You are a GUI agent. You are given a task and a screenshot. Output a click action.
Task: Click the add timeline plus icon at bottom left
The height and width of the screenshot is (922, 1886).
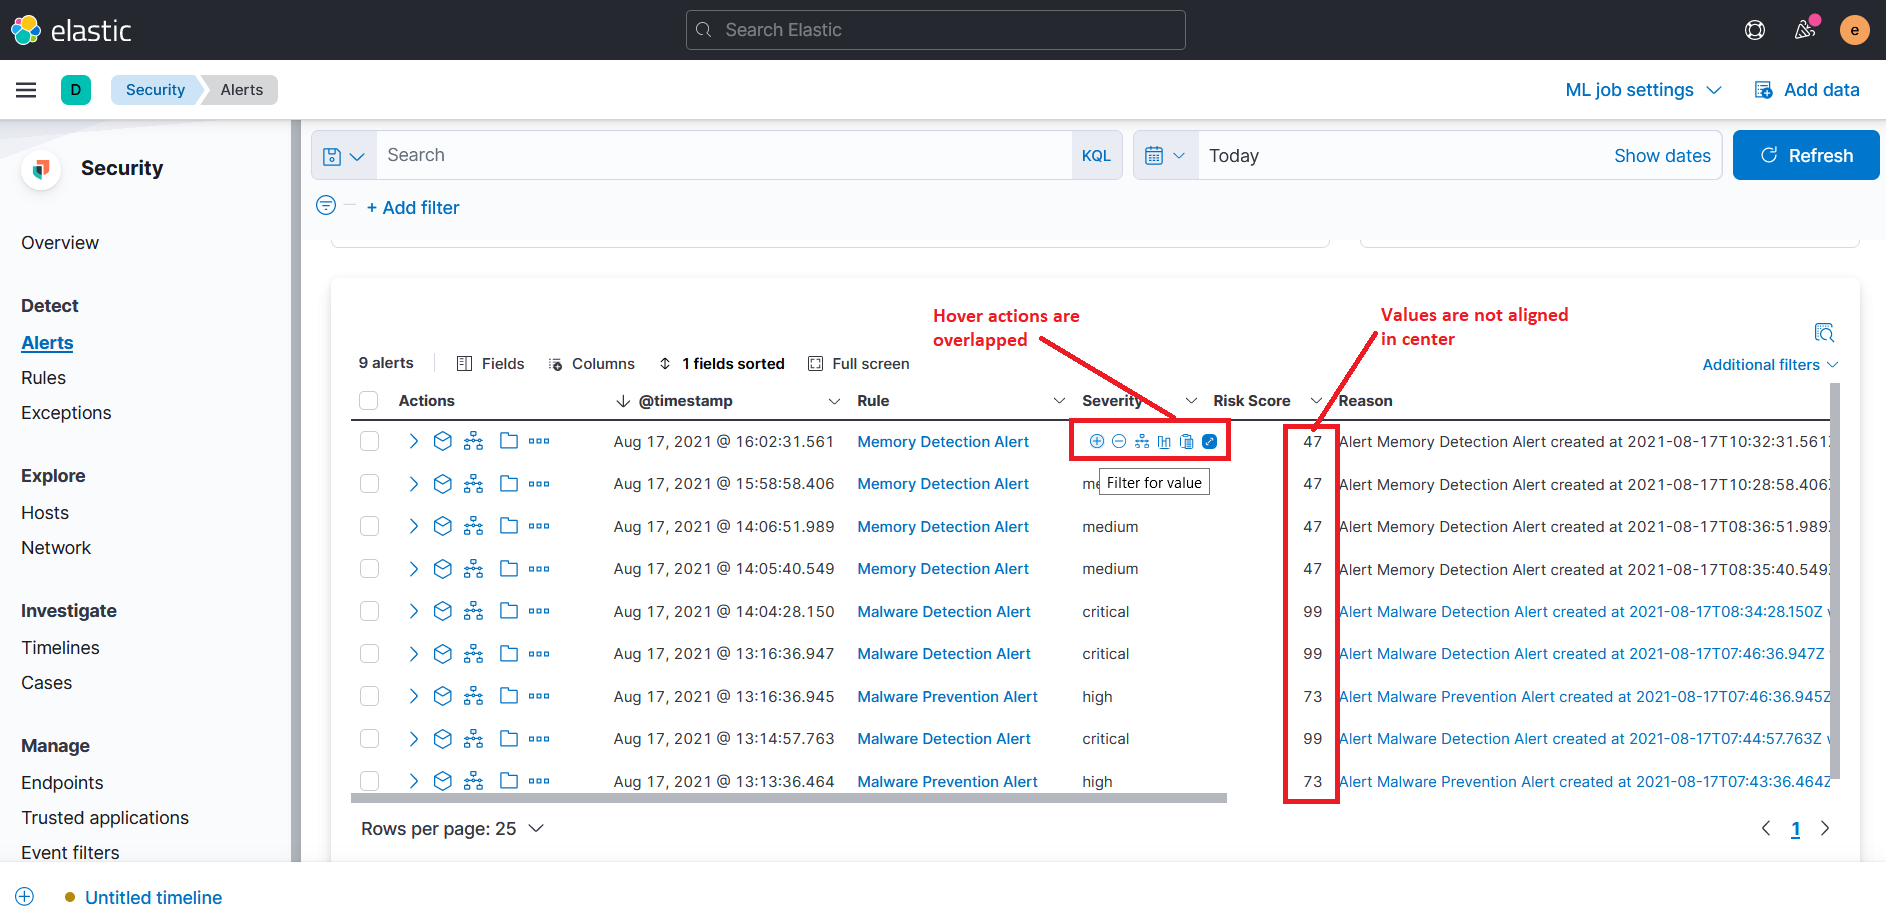point(25,897)
